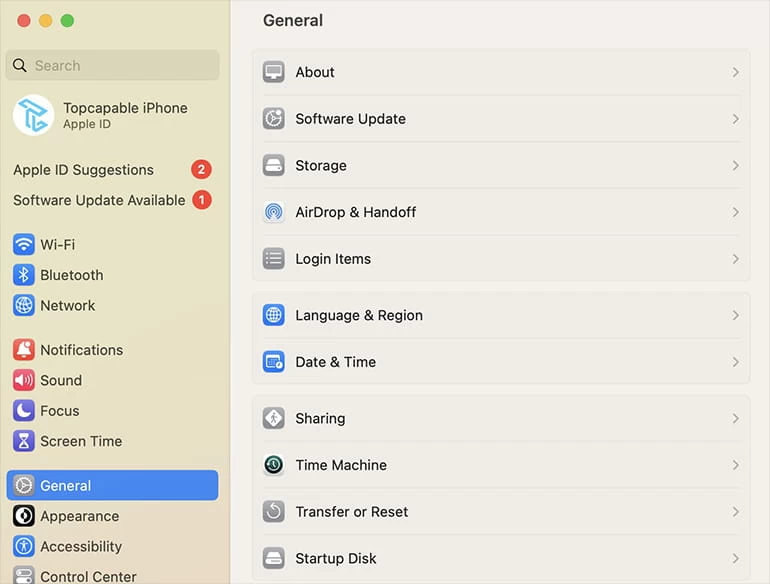Click the Startup Disk icon
This screenshot has height=584, width=770.
273,558
